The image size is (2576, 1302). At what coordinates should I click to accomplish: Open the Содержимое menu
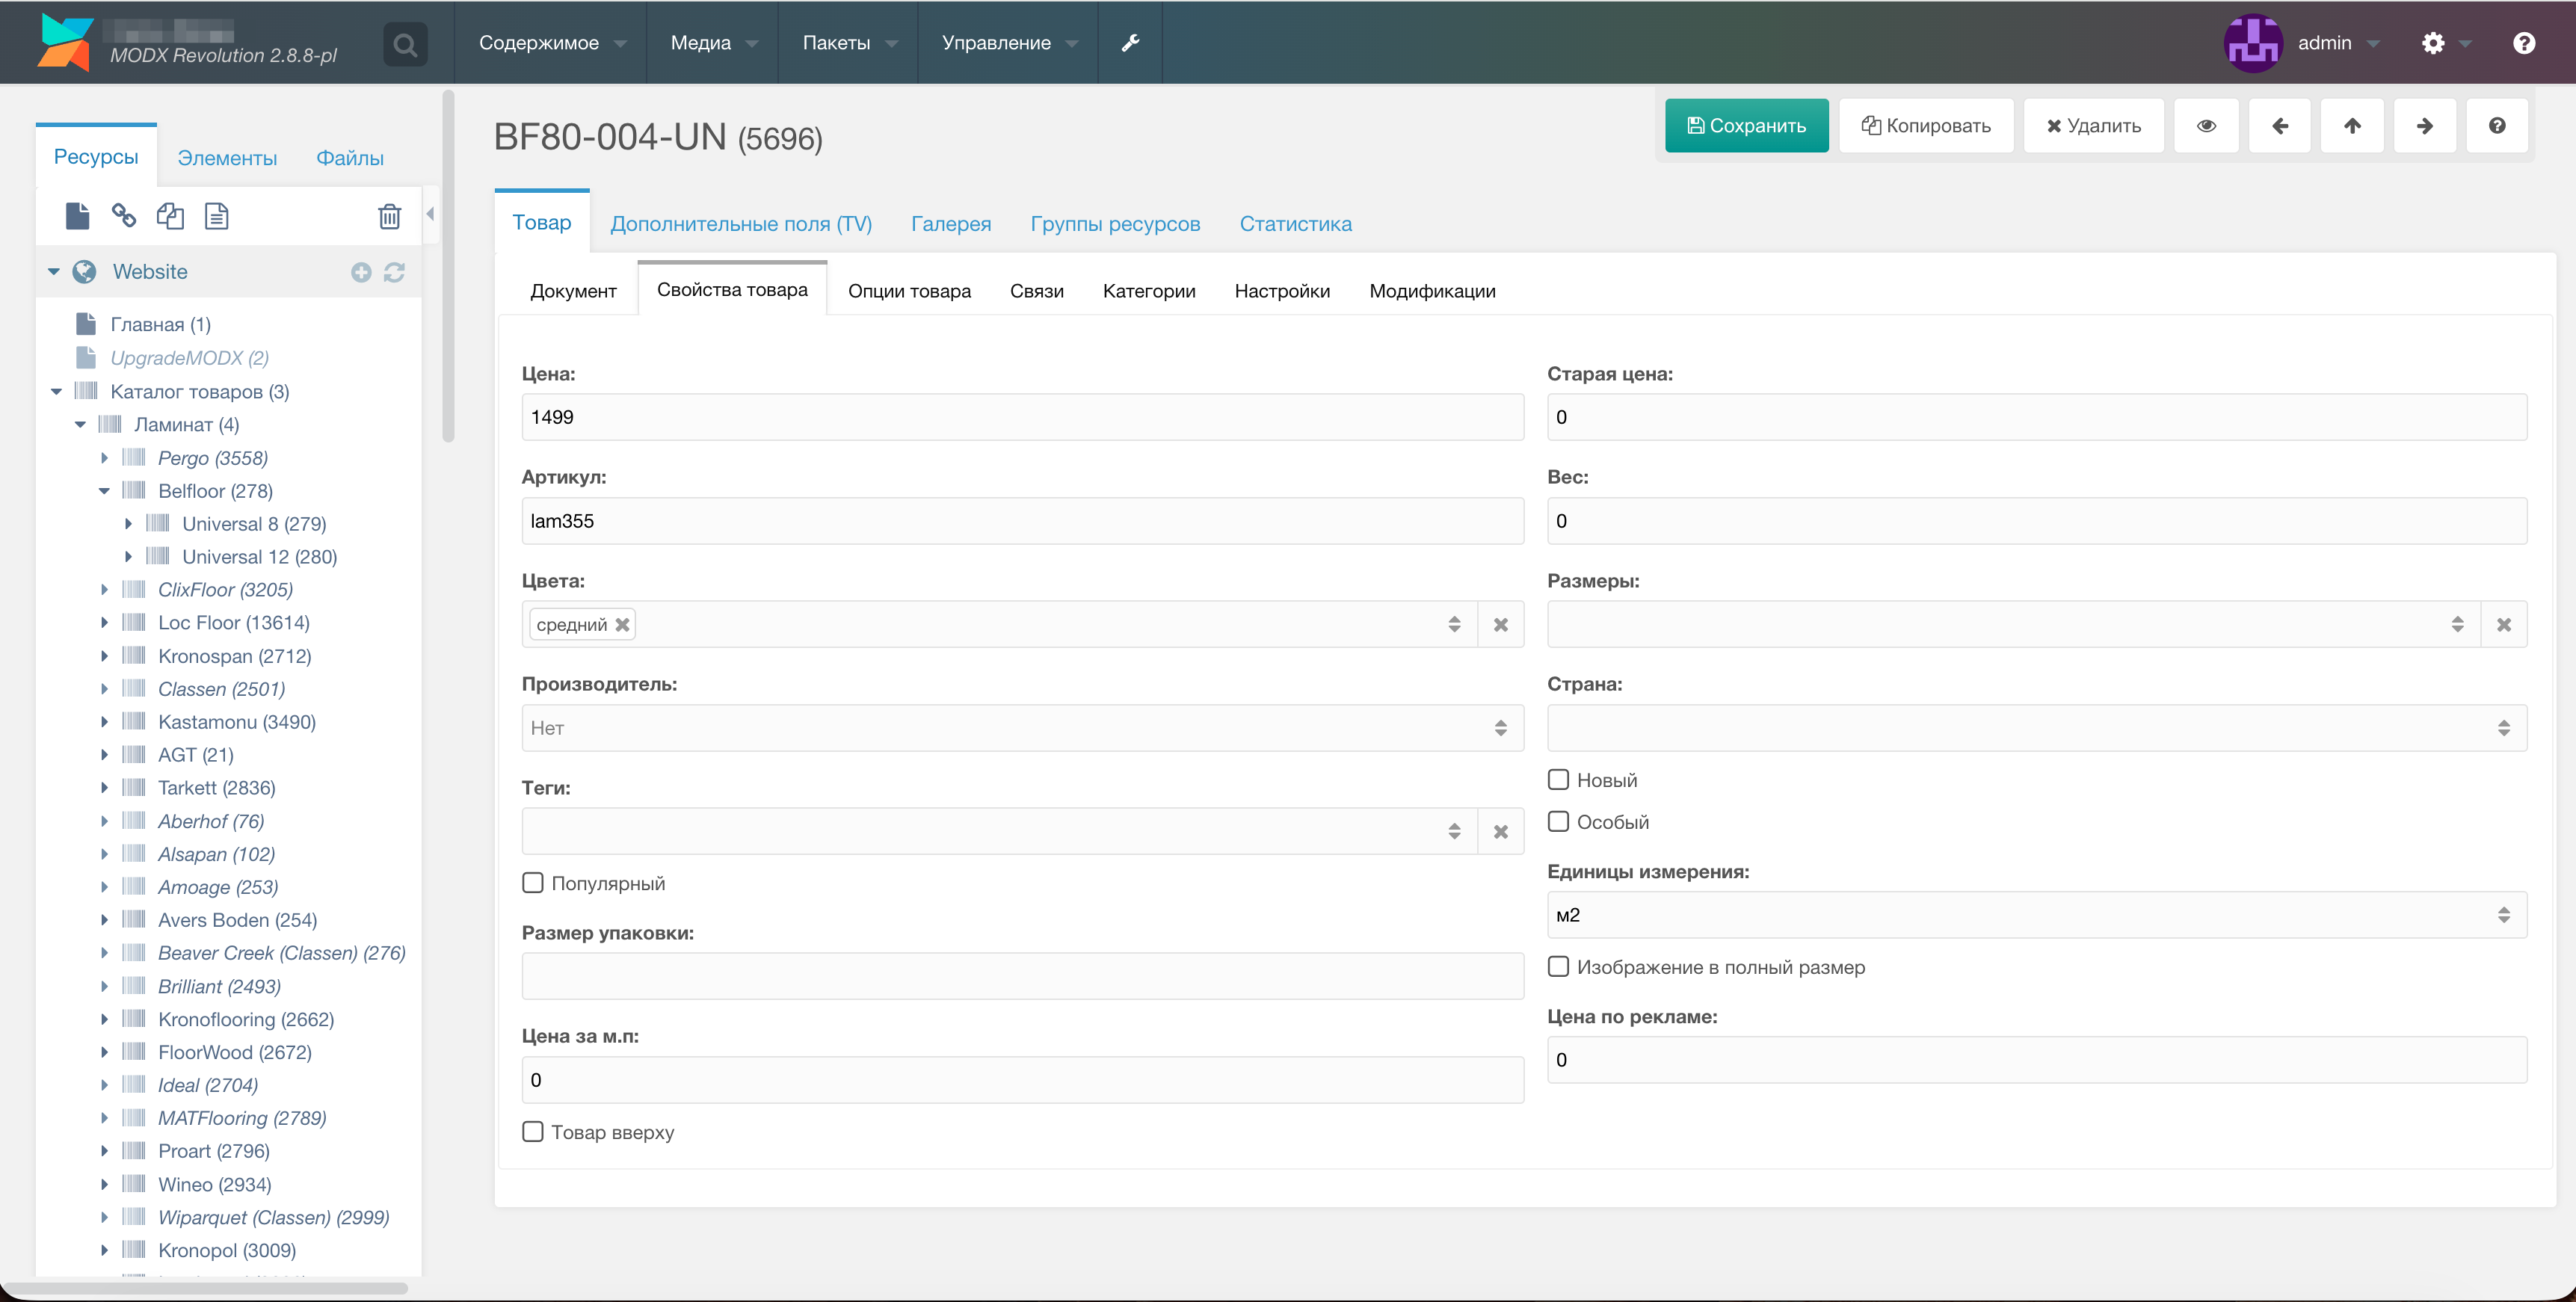coord(551,43)
